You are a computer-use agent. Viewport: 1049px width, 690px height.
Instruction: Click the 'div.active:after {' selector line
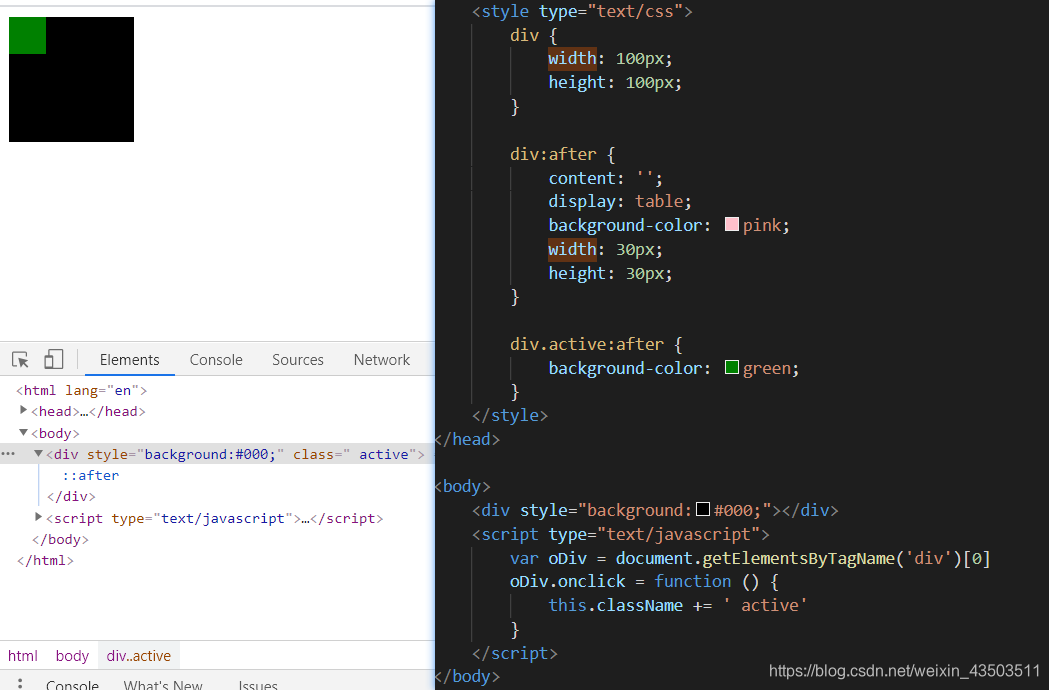pos(596,344)
